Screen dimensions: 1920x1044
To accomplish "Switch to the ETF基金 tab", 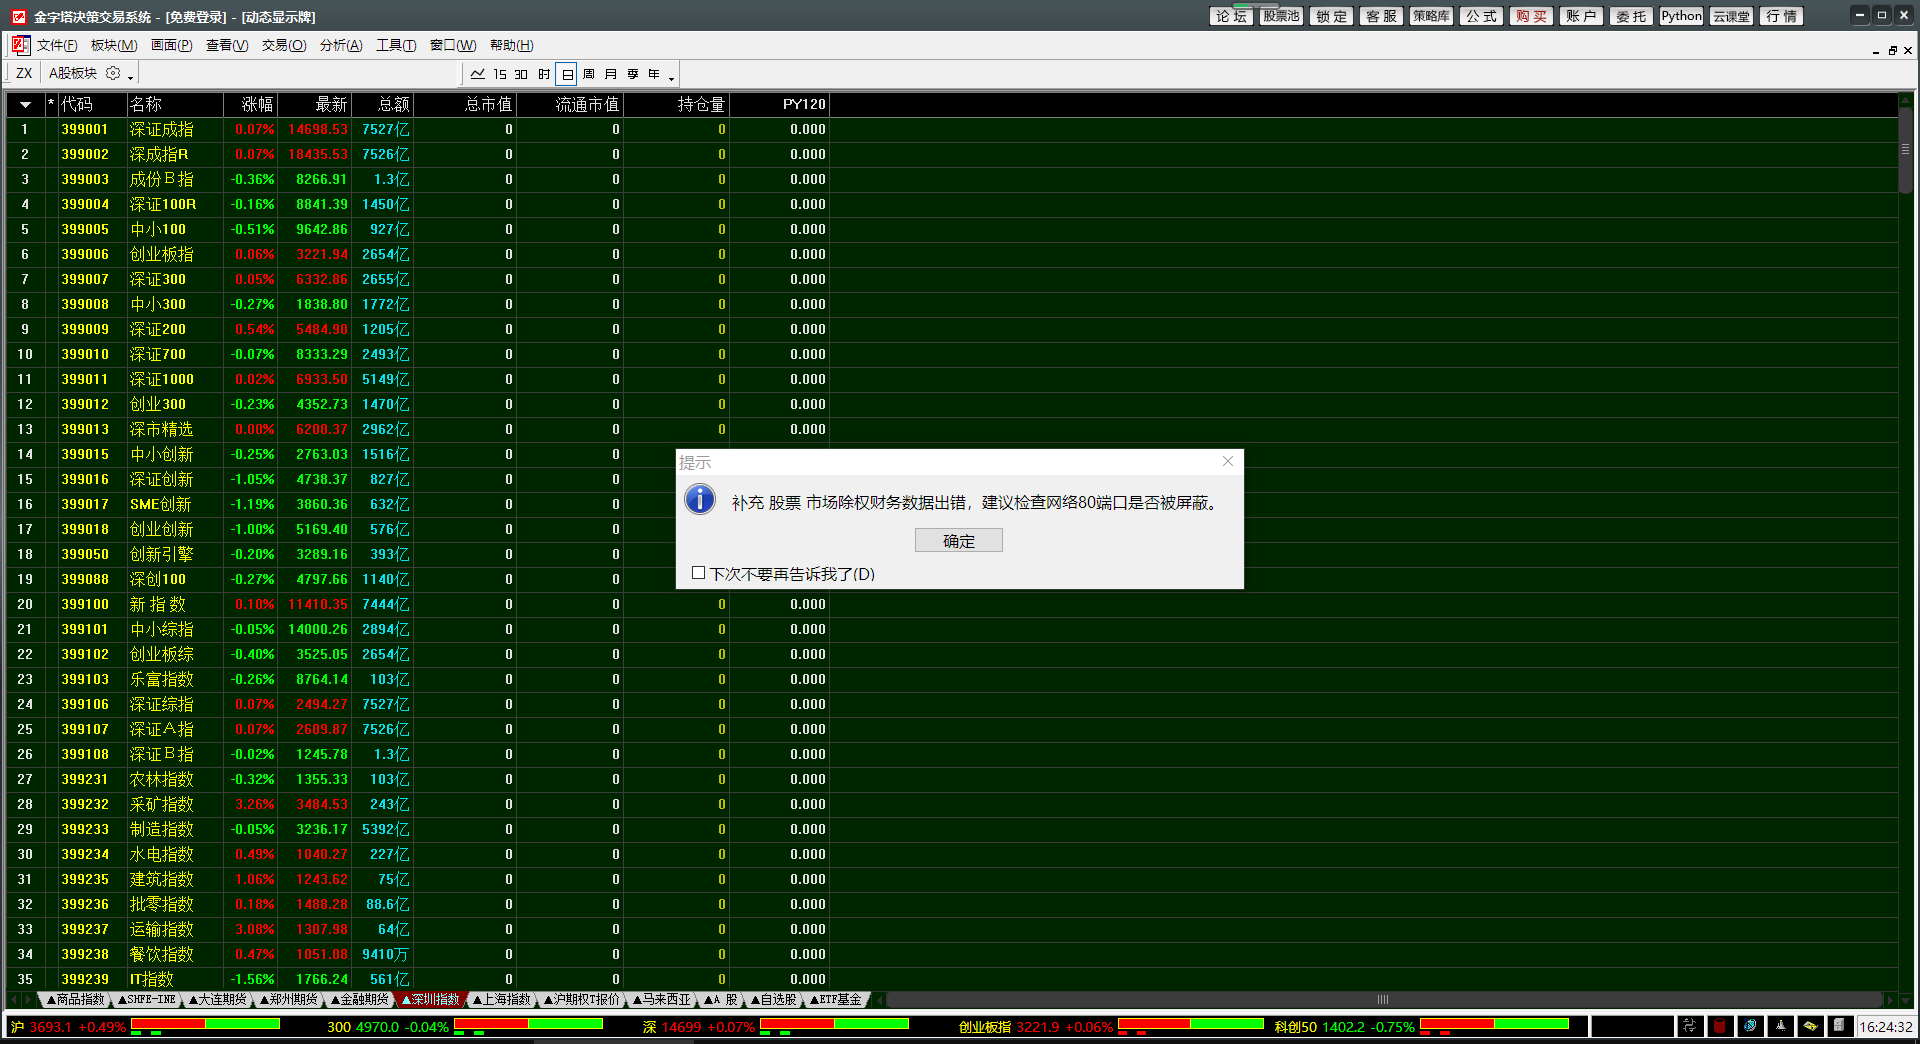I will [836, 999].
